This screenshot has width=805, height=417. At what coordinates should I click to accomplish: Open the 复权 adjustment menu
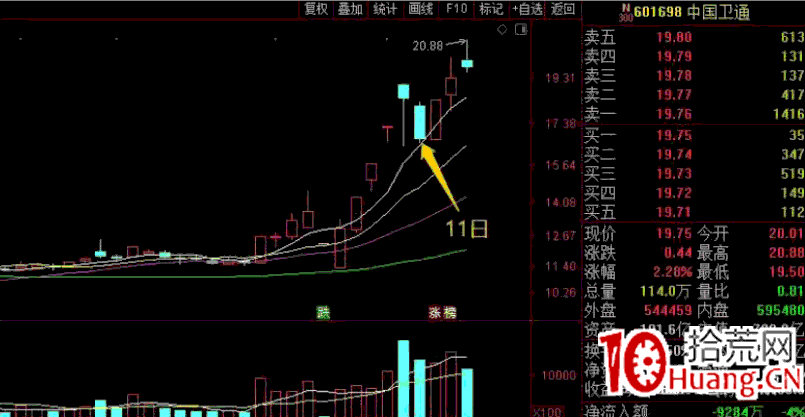316,8
